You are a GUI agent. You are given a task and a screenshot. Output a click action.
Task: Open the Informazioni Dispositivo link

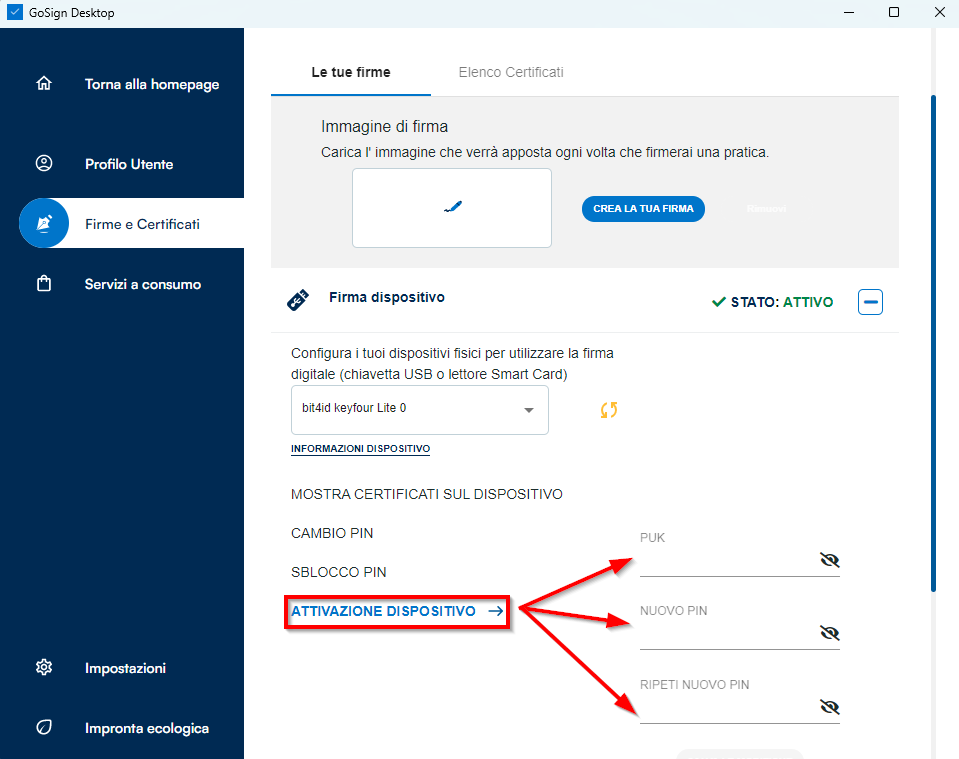point(360,449)
